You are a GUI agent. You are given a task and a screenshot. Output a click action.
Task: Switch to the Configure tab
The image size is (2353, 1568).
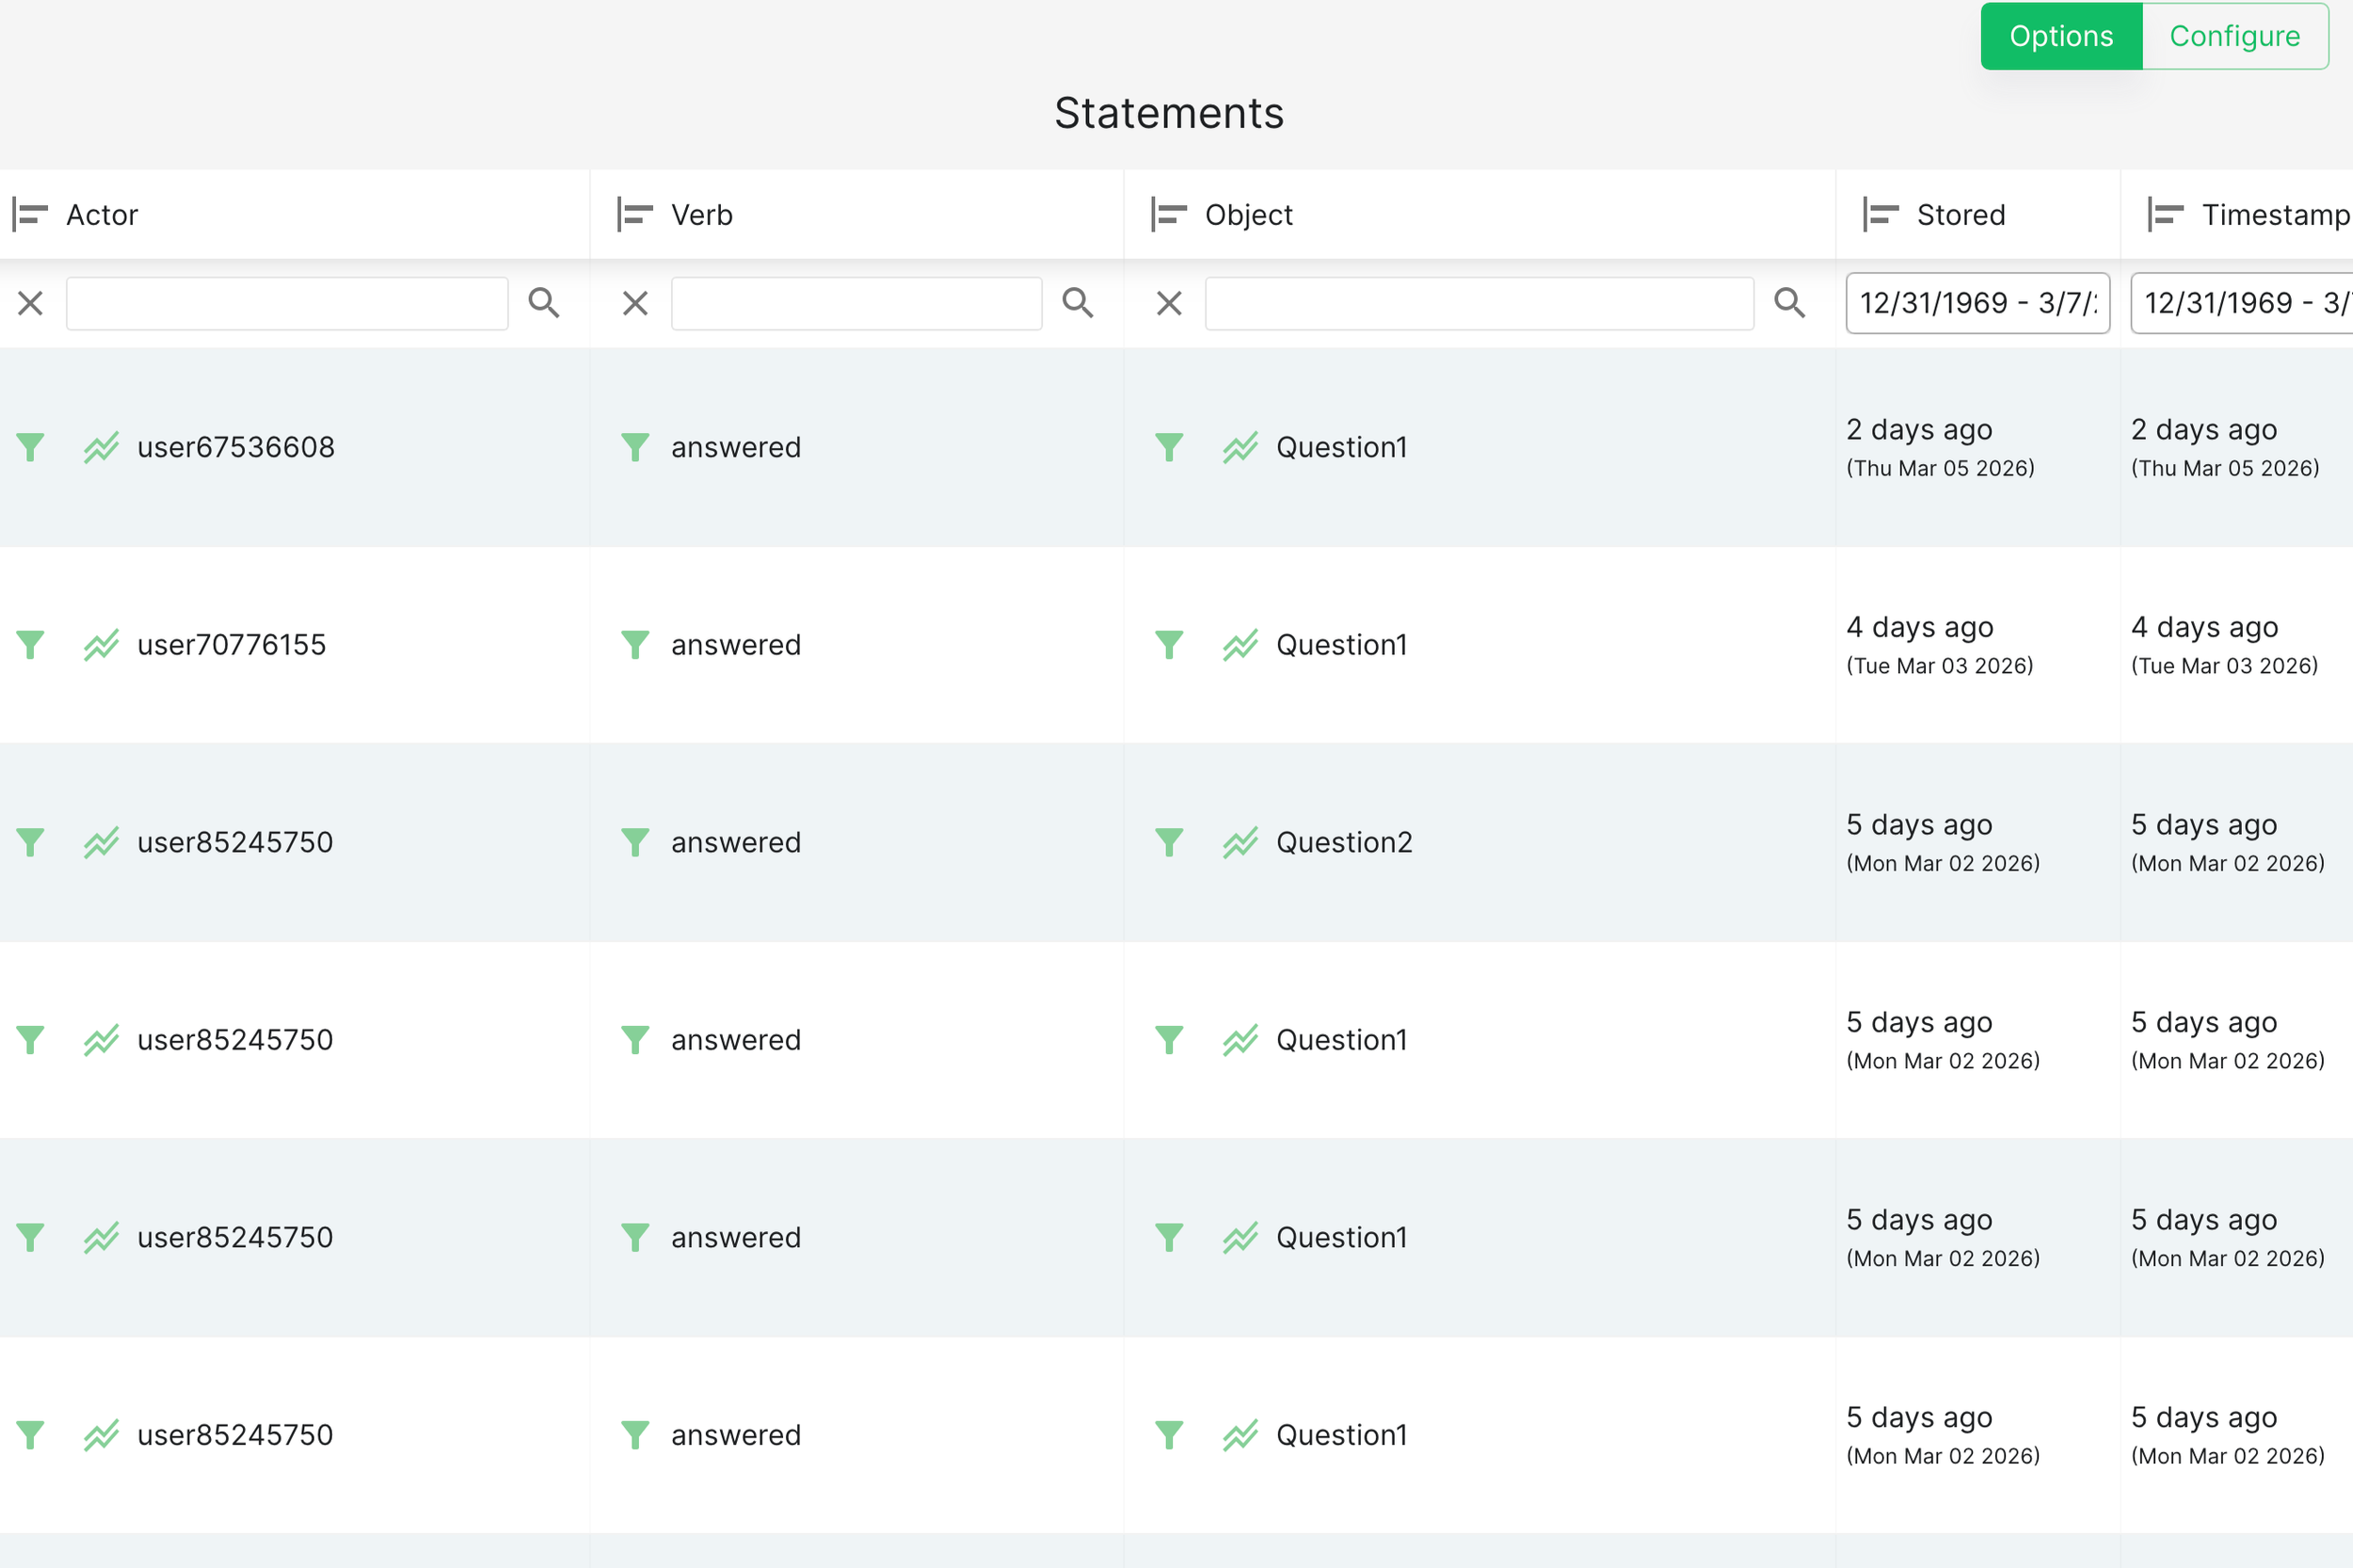[2234, 36]
